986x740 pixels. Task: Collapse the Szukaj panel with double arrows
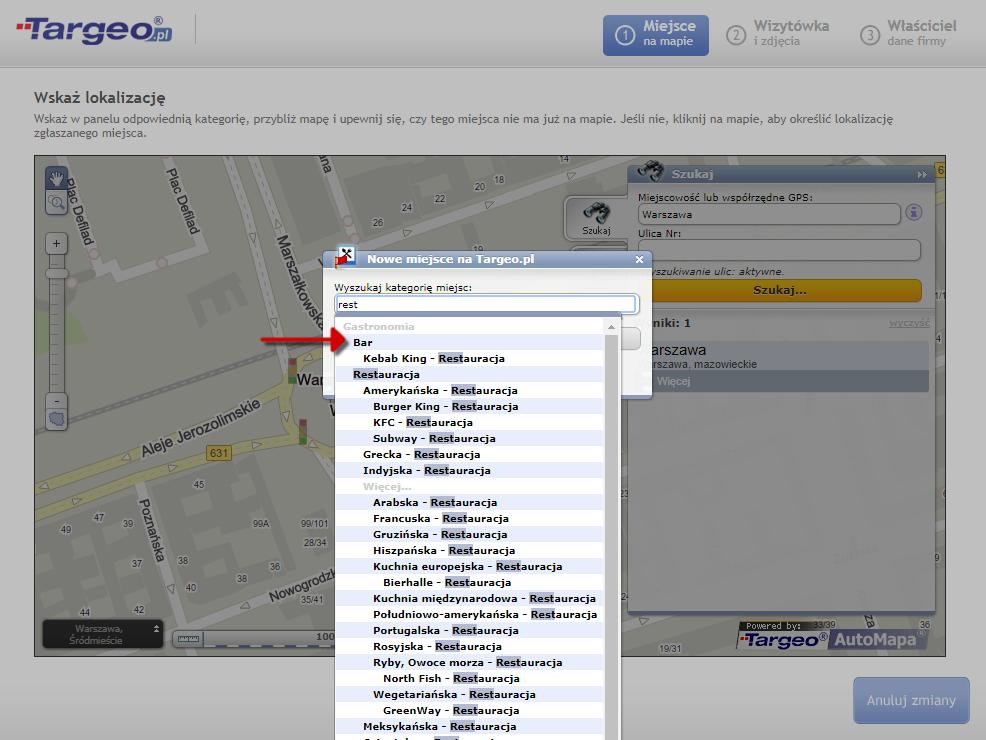921,175
